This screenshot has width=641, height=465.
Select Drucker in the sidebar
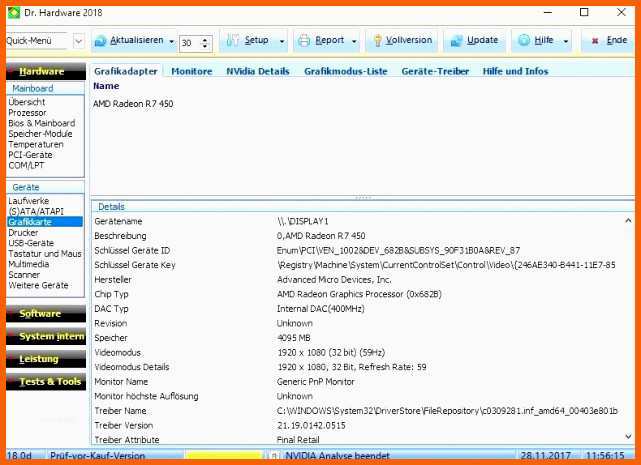click(23, 232)
